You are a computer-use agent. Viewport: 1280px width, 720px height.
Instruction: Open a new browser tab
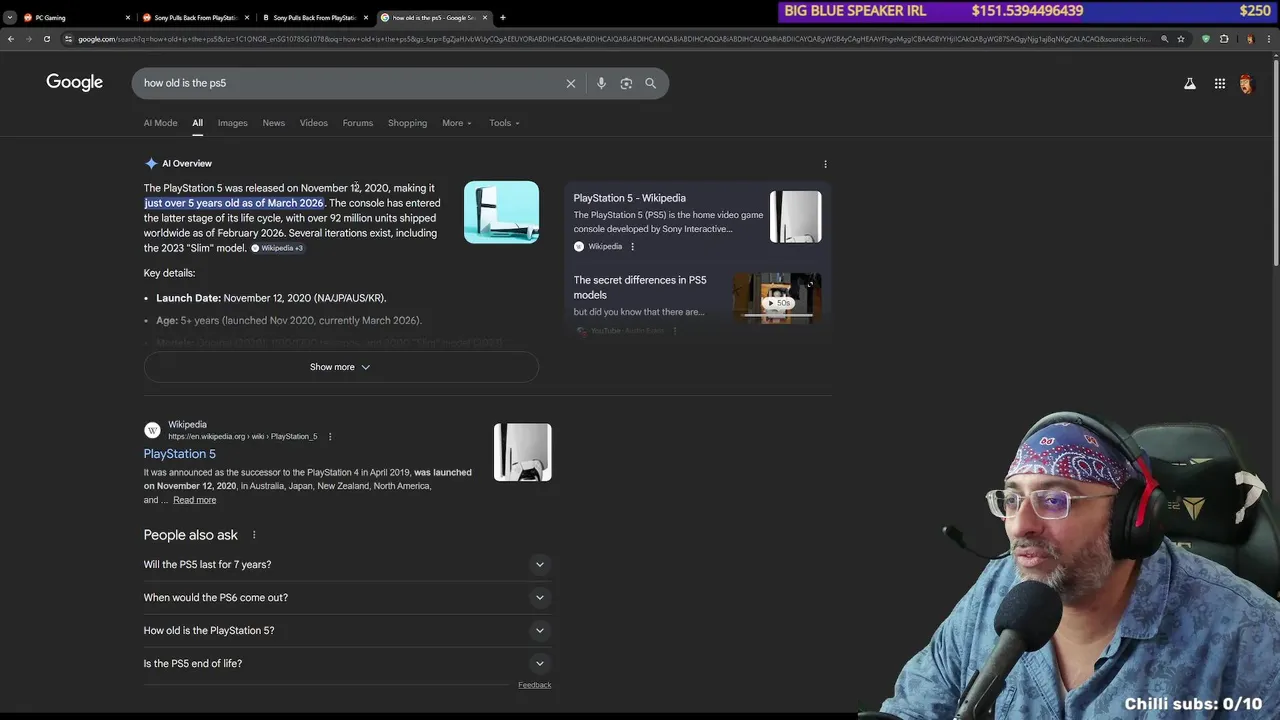pyautogui.click(x=503, y=17)
